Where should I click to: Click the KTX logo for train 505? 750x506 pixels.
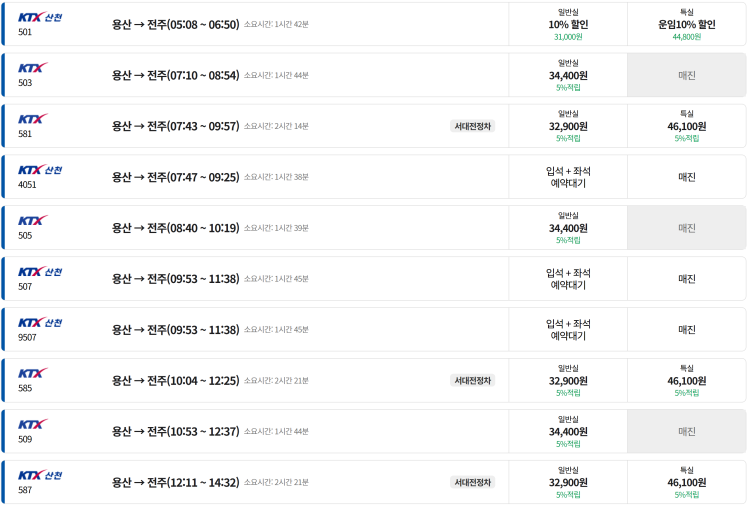[33, 221]
